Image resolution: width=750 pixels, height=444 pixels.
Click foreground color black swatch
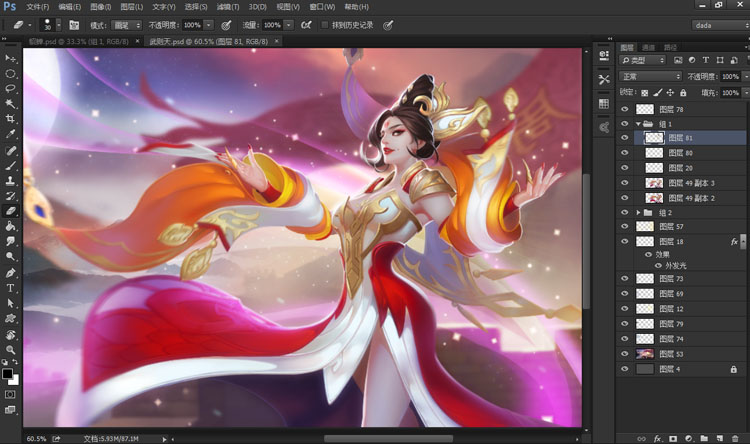[7, 374]
